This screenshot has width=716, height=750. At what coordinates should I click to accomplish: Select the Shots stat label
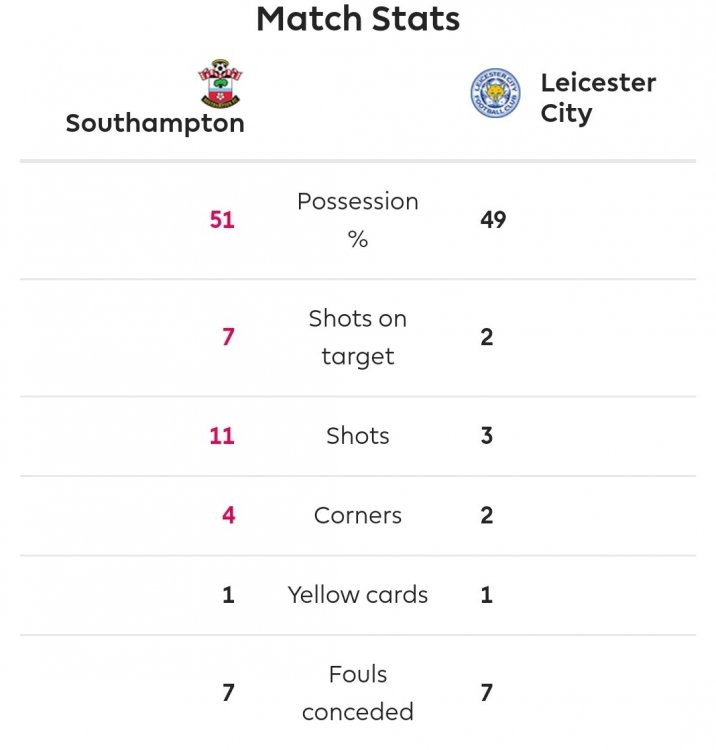click(358, 436)
